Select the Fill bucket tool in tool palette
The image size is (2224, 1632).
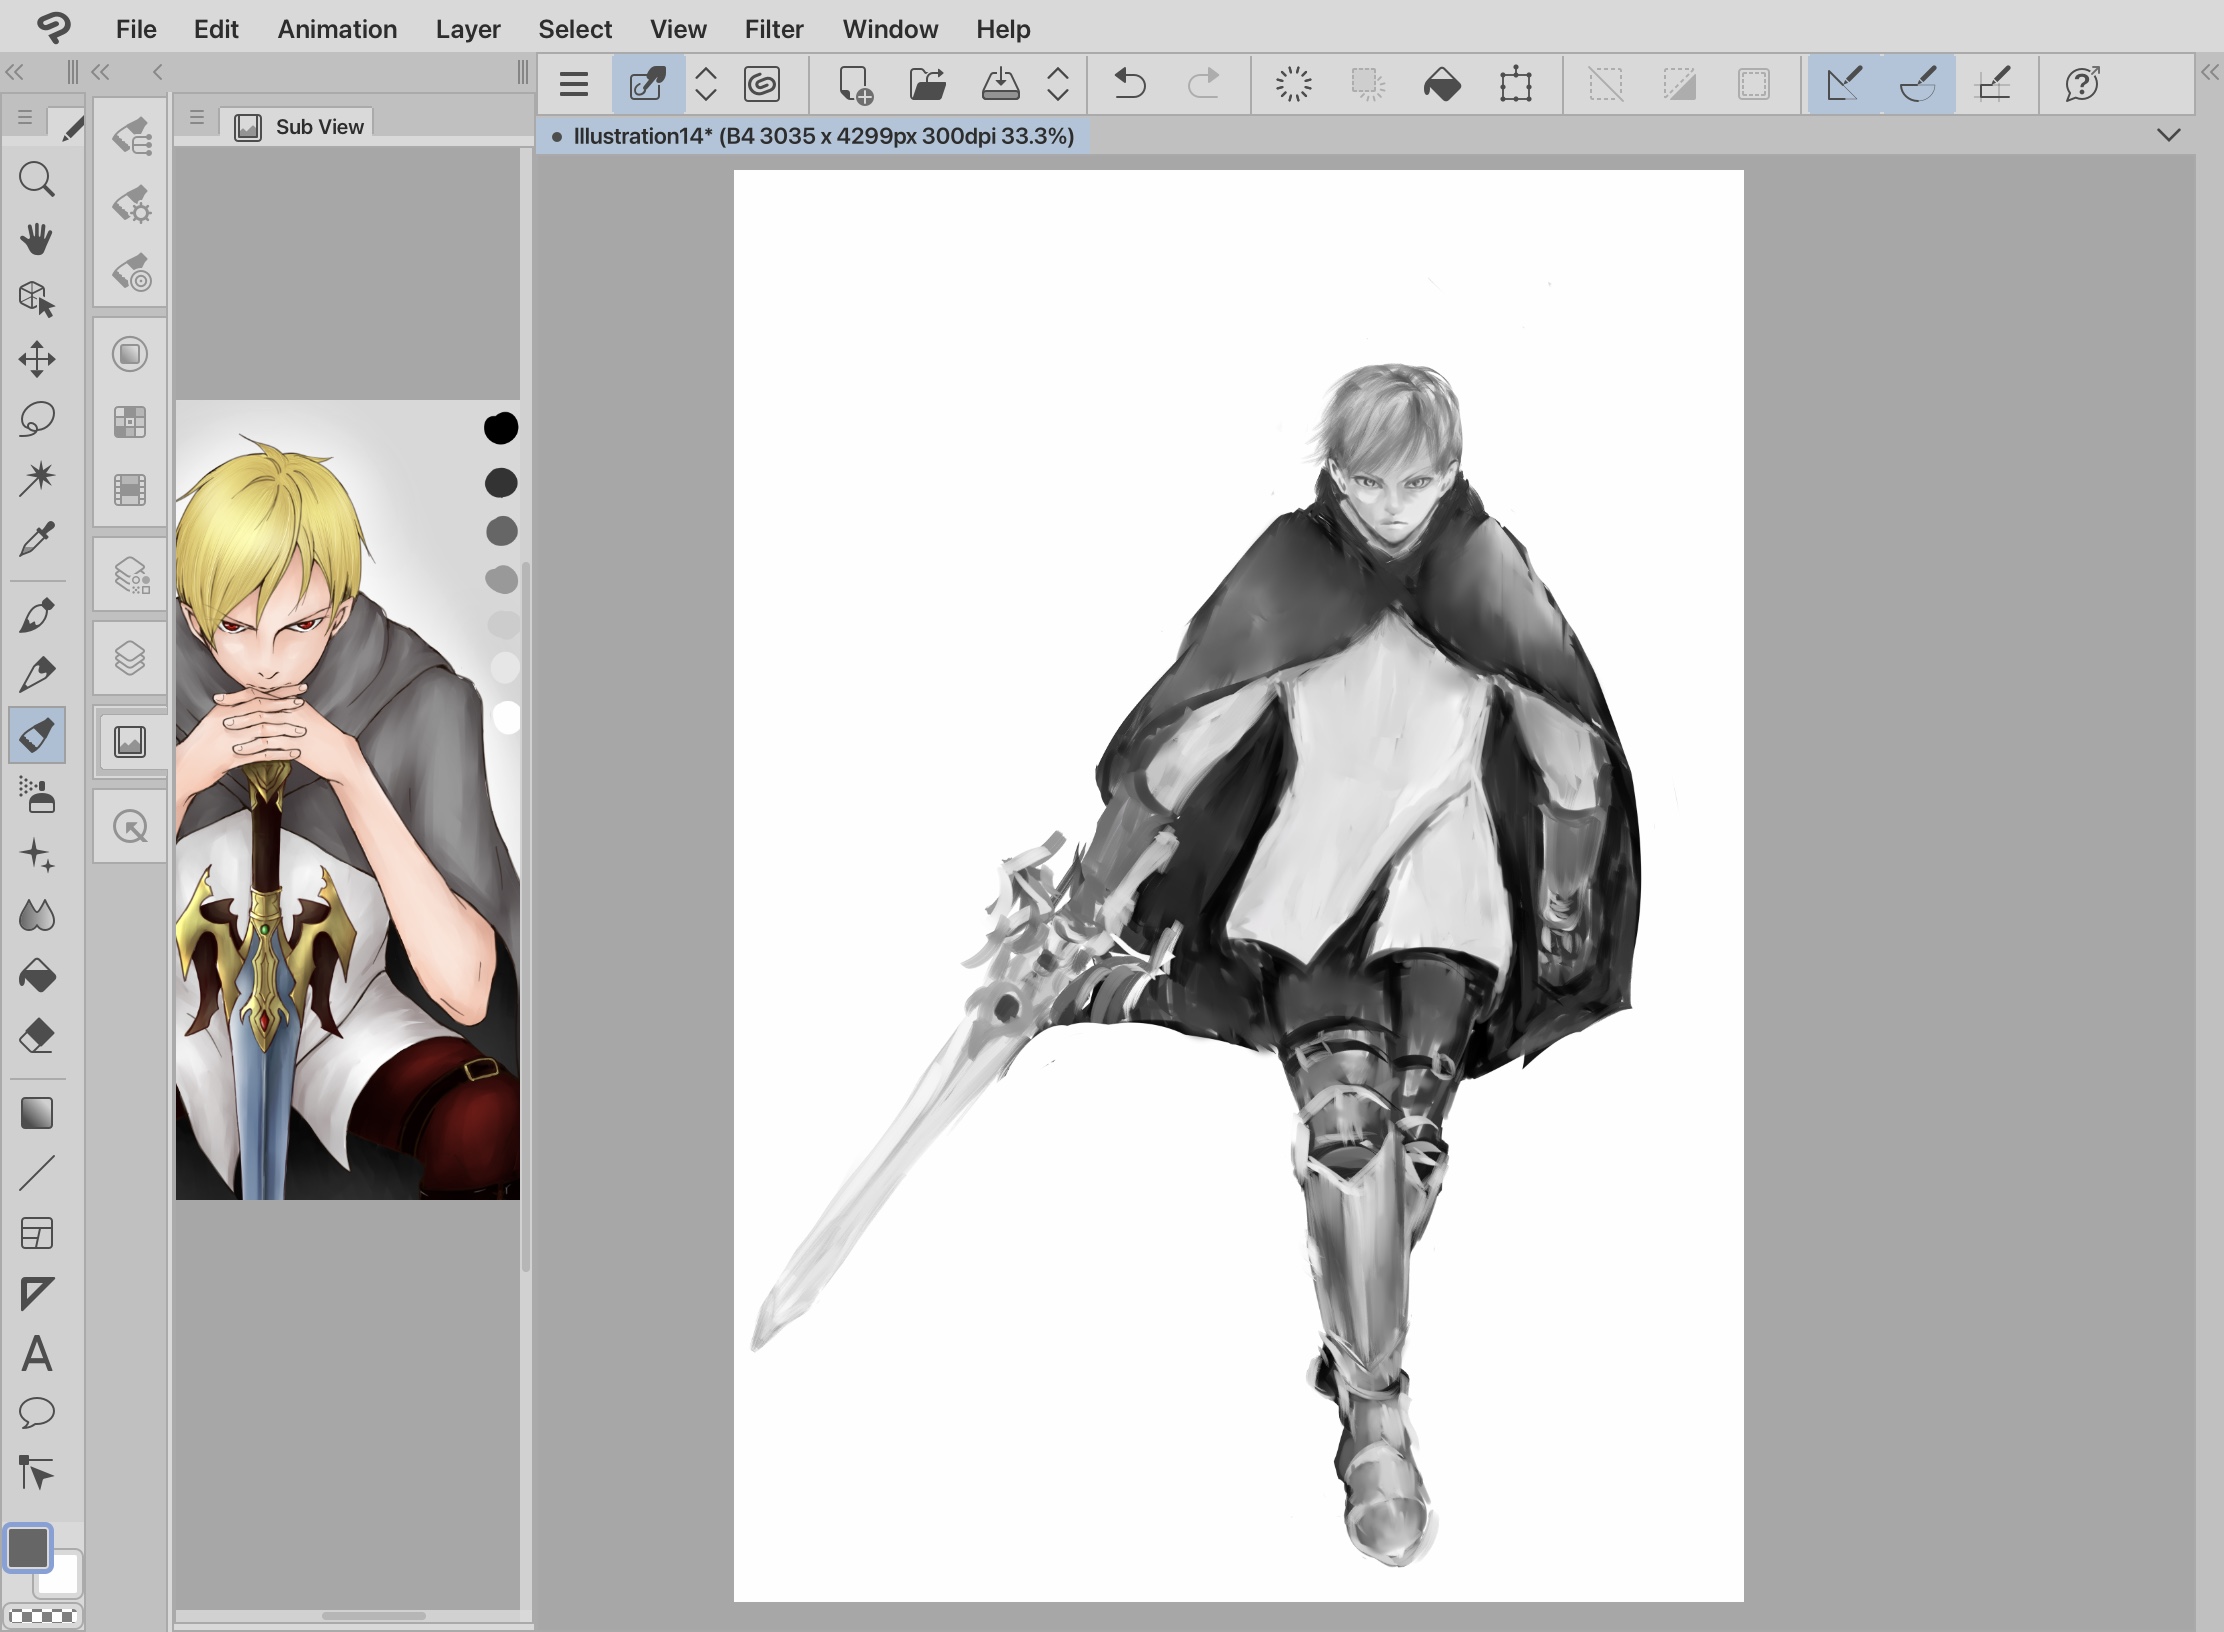tap(37, 976)
